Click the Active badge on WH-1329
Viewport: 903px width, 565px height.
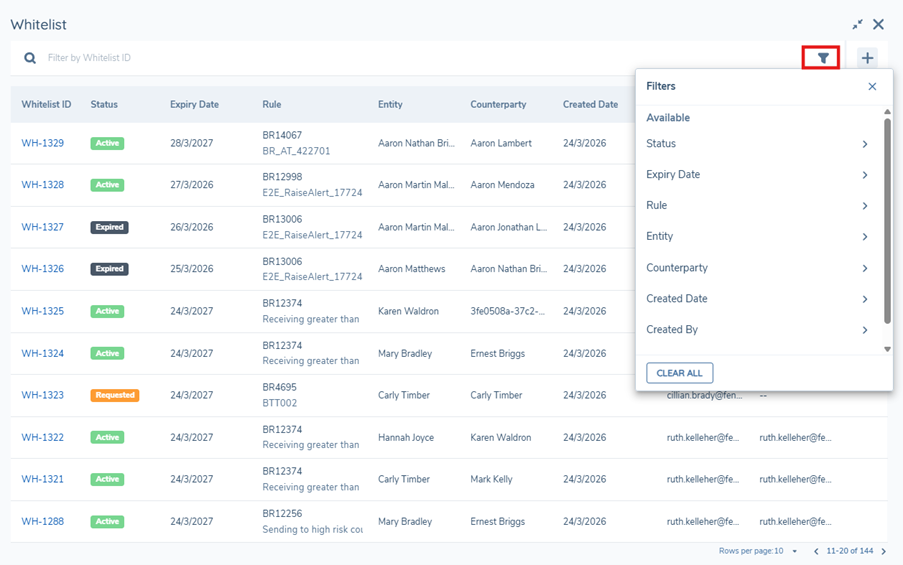tap(107, 143)
